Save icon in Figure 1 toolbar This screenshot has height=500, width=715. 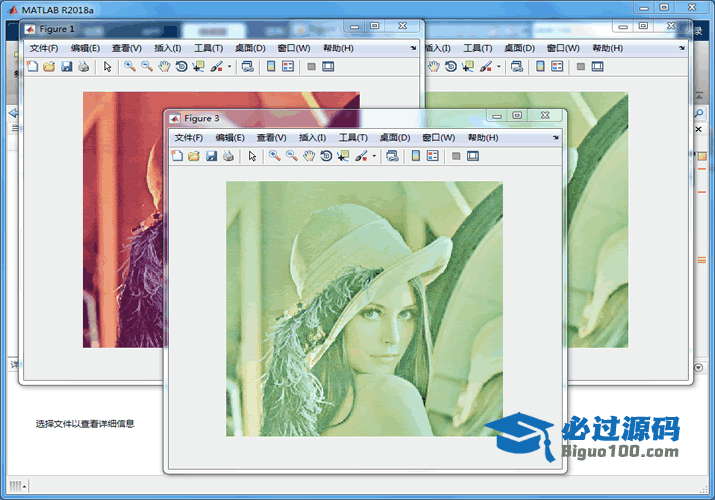click(67, 67)
